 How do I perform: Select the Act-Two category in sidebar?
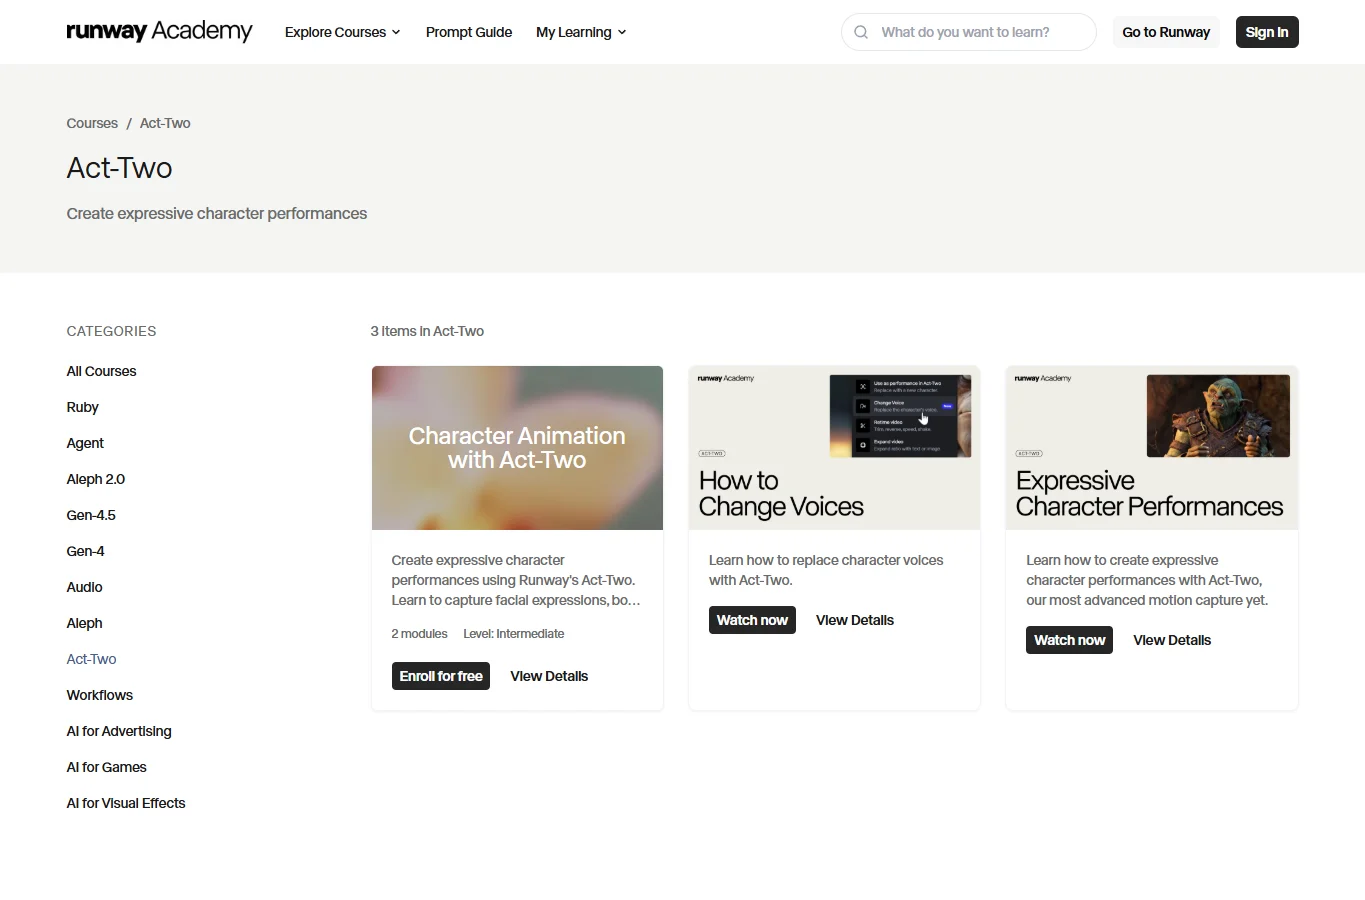pos(91,659)
